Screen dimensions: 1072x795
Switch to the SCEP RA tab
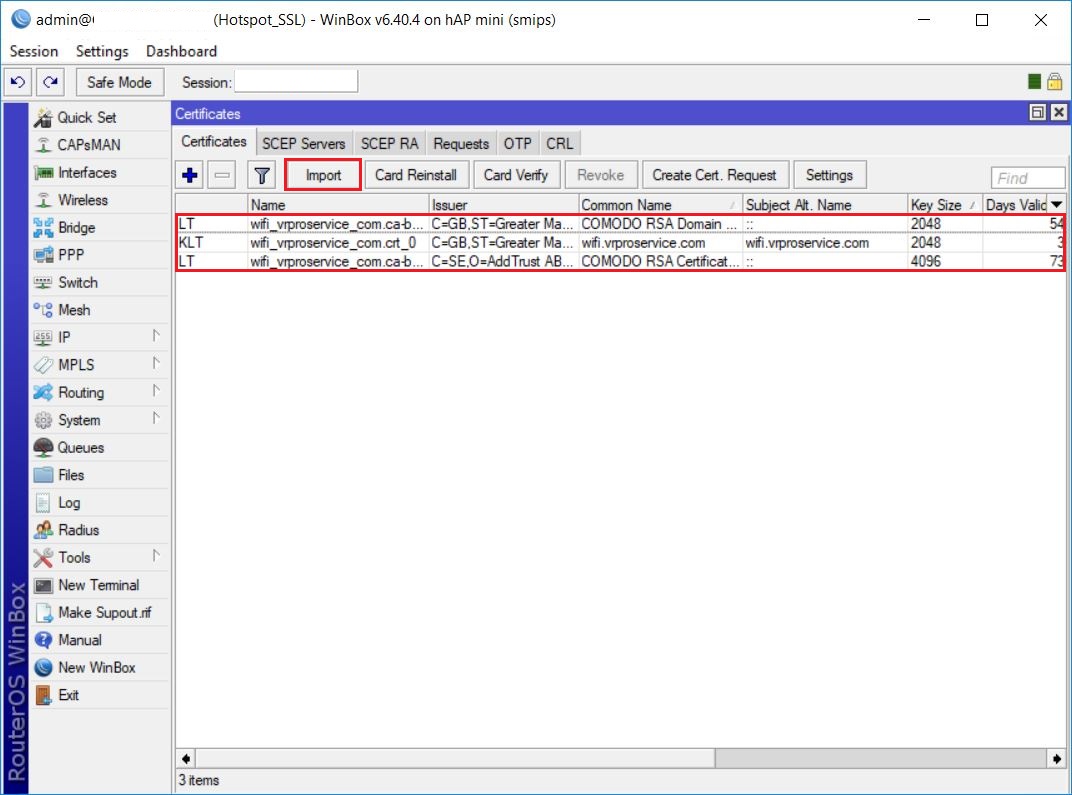tap(389, 144)
